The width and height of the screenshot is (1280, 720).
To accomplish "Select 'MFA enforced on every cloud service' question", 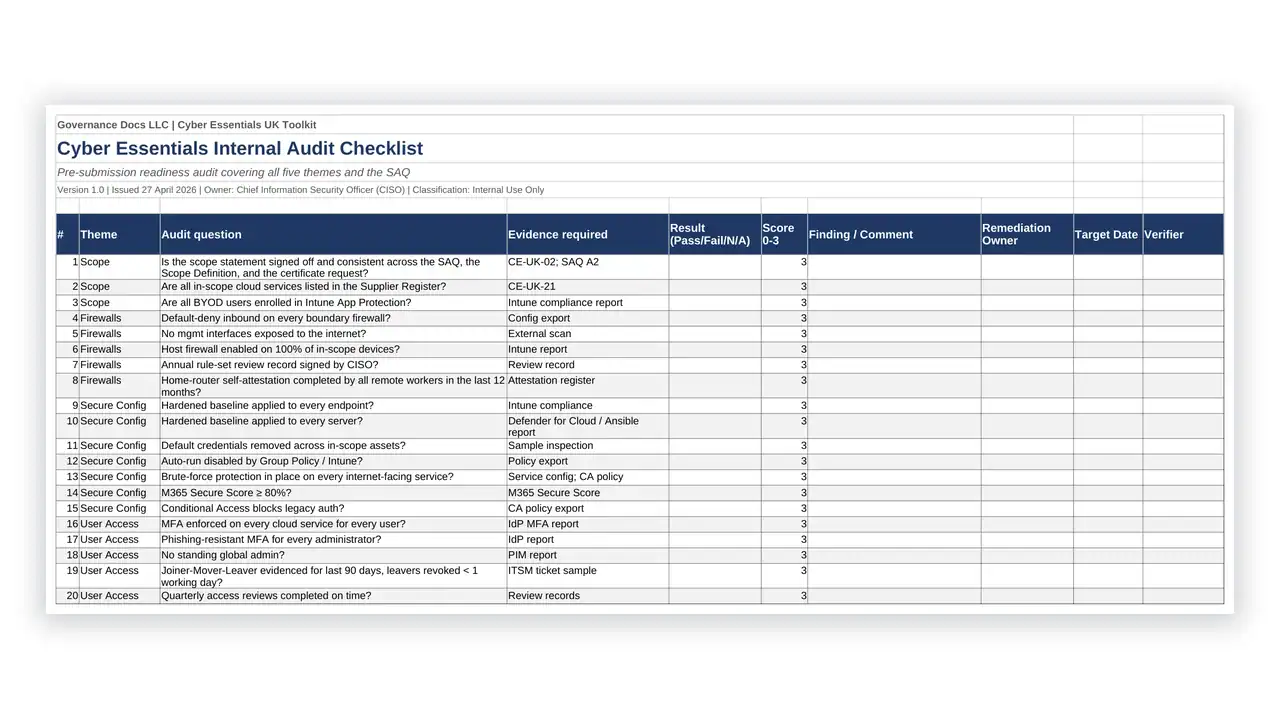I will point(333,524).
